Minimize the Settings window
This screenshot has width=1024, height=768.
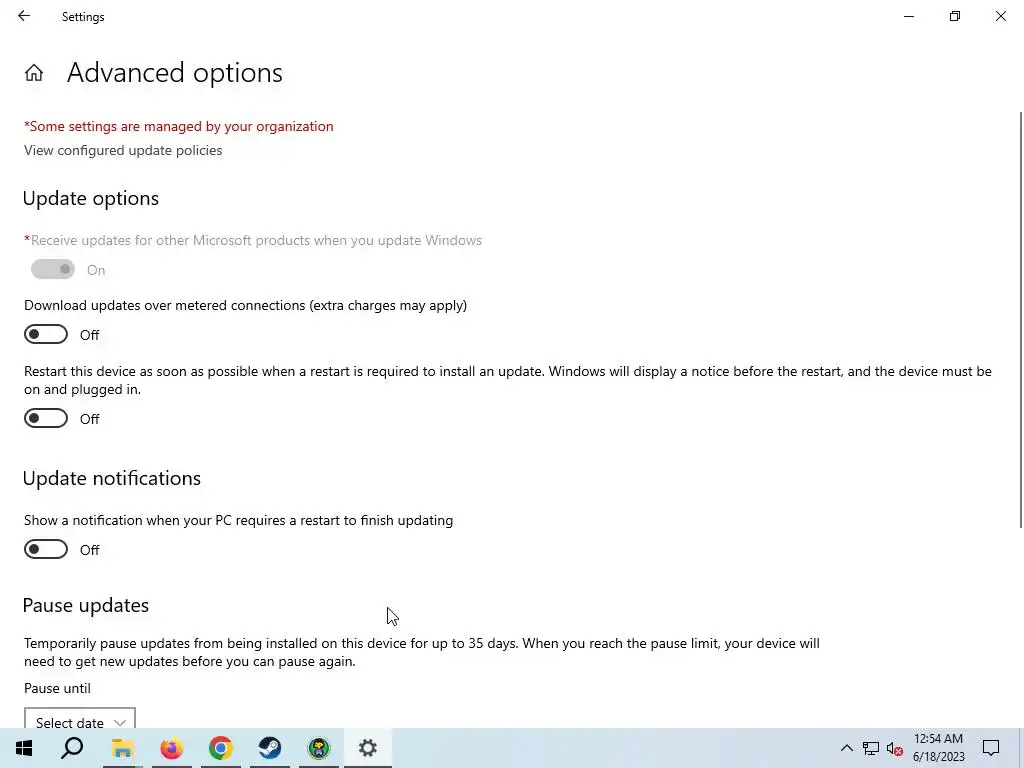click(x=908, y=16)
